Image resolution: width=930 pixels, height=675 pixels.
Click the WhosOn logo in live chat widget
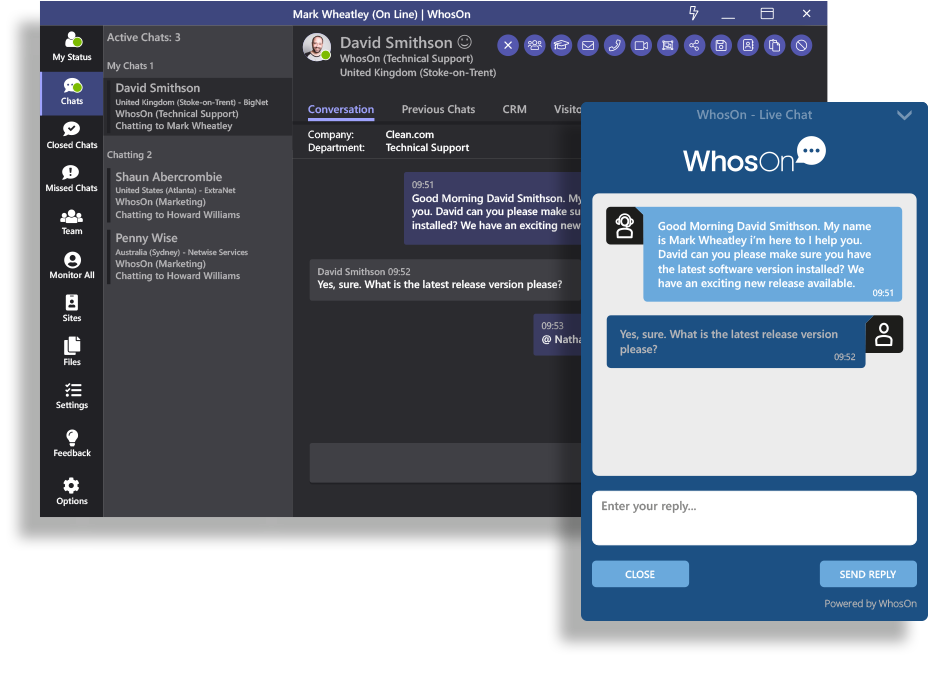(754, 155)
